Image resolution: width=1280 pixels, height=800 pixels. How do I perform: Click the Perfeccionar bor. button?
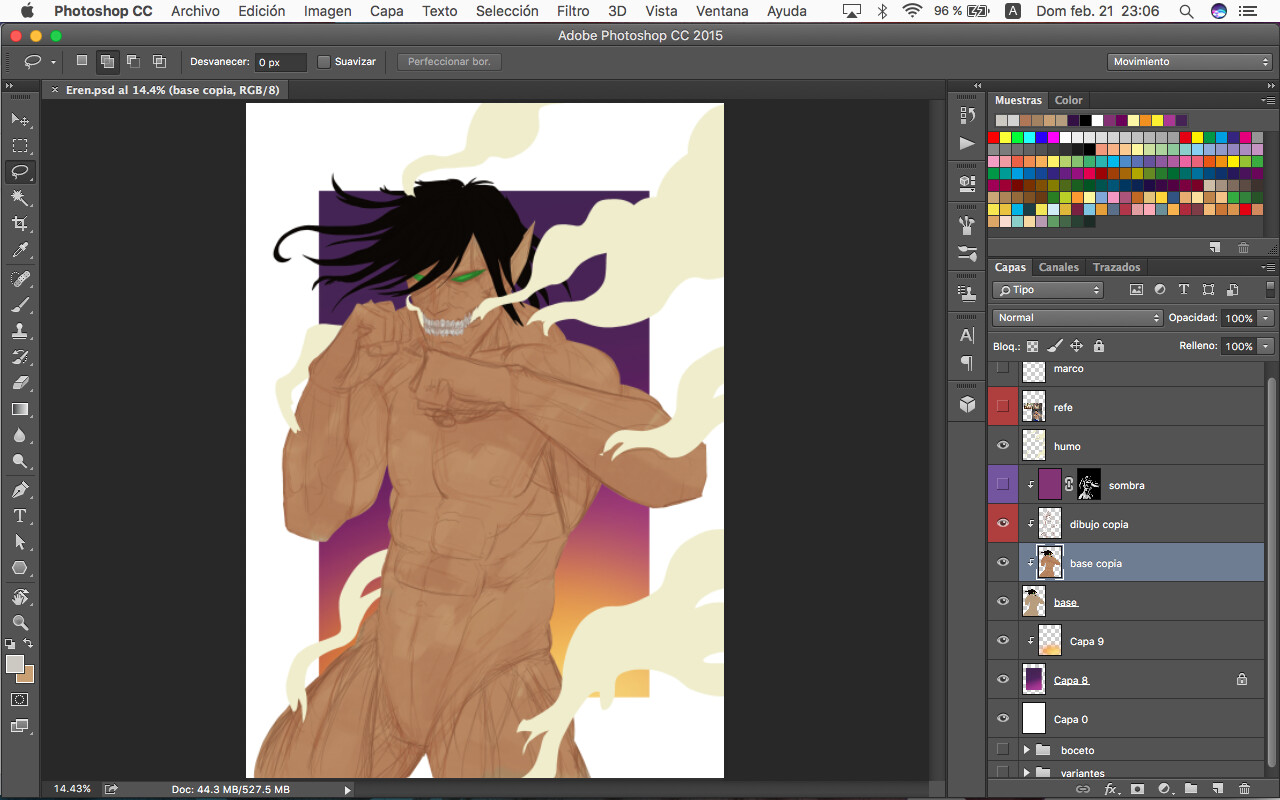[x=449, y=62]
